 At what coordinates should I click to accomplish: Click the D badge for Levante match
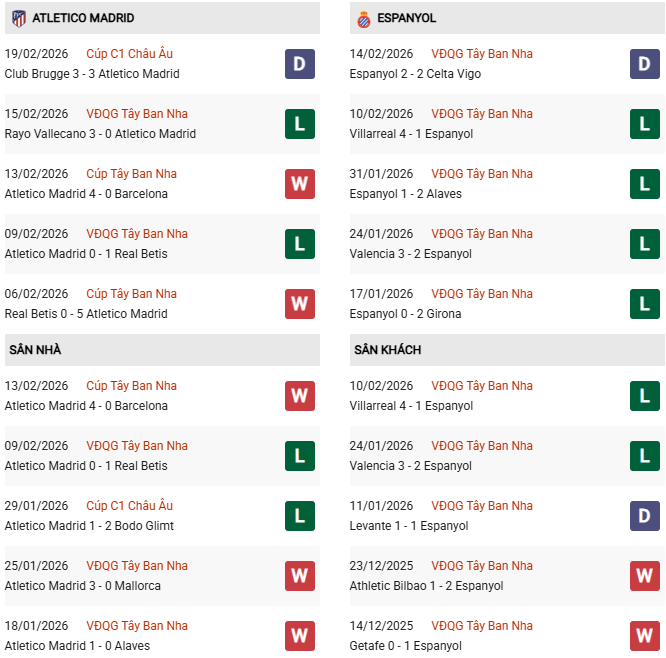pos(645,516)
